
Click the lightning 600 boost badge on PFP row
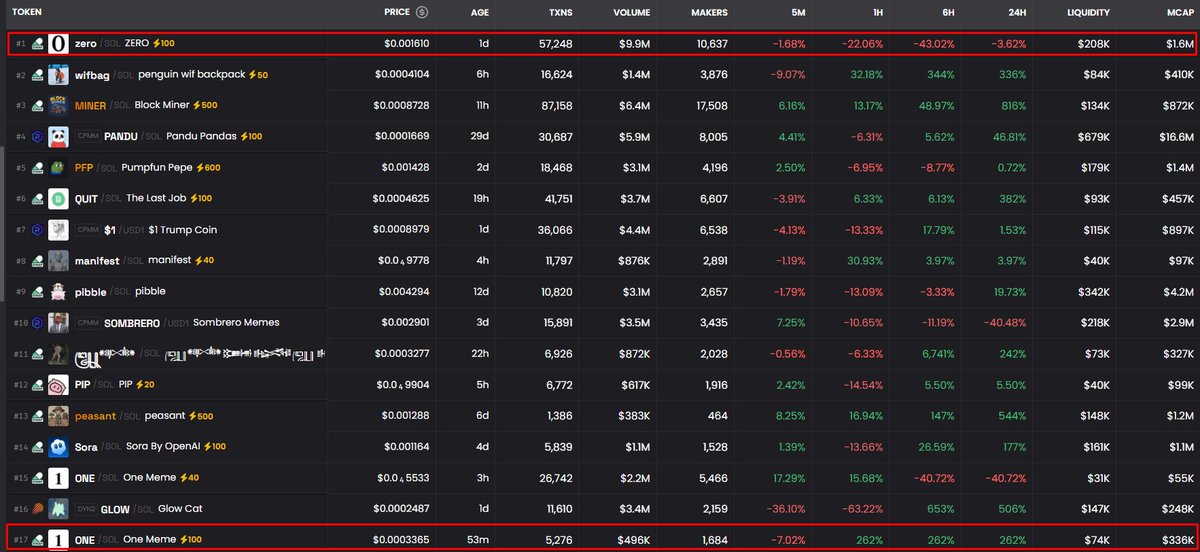pos(208,168)
